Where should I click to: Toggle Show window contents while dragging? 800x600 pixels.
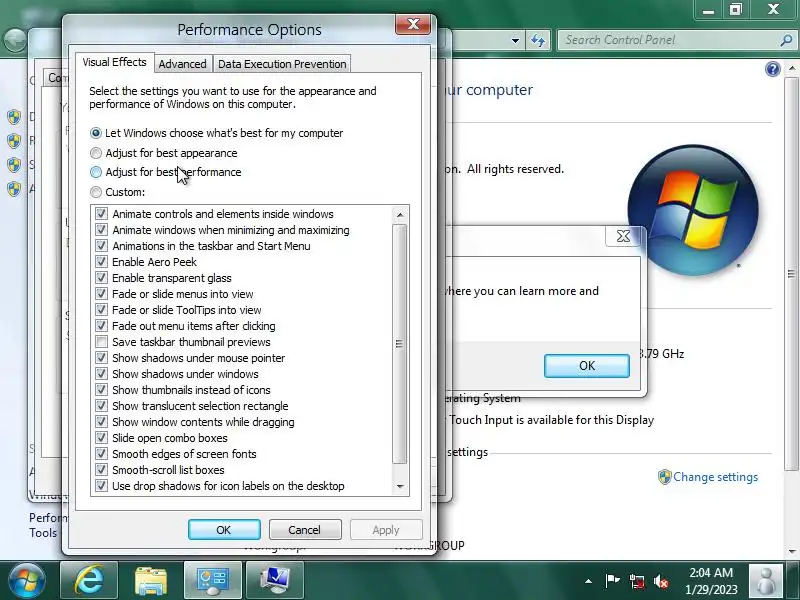coord(102,422)
